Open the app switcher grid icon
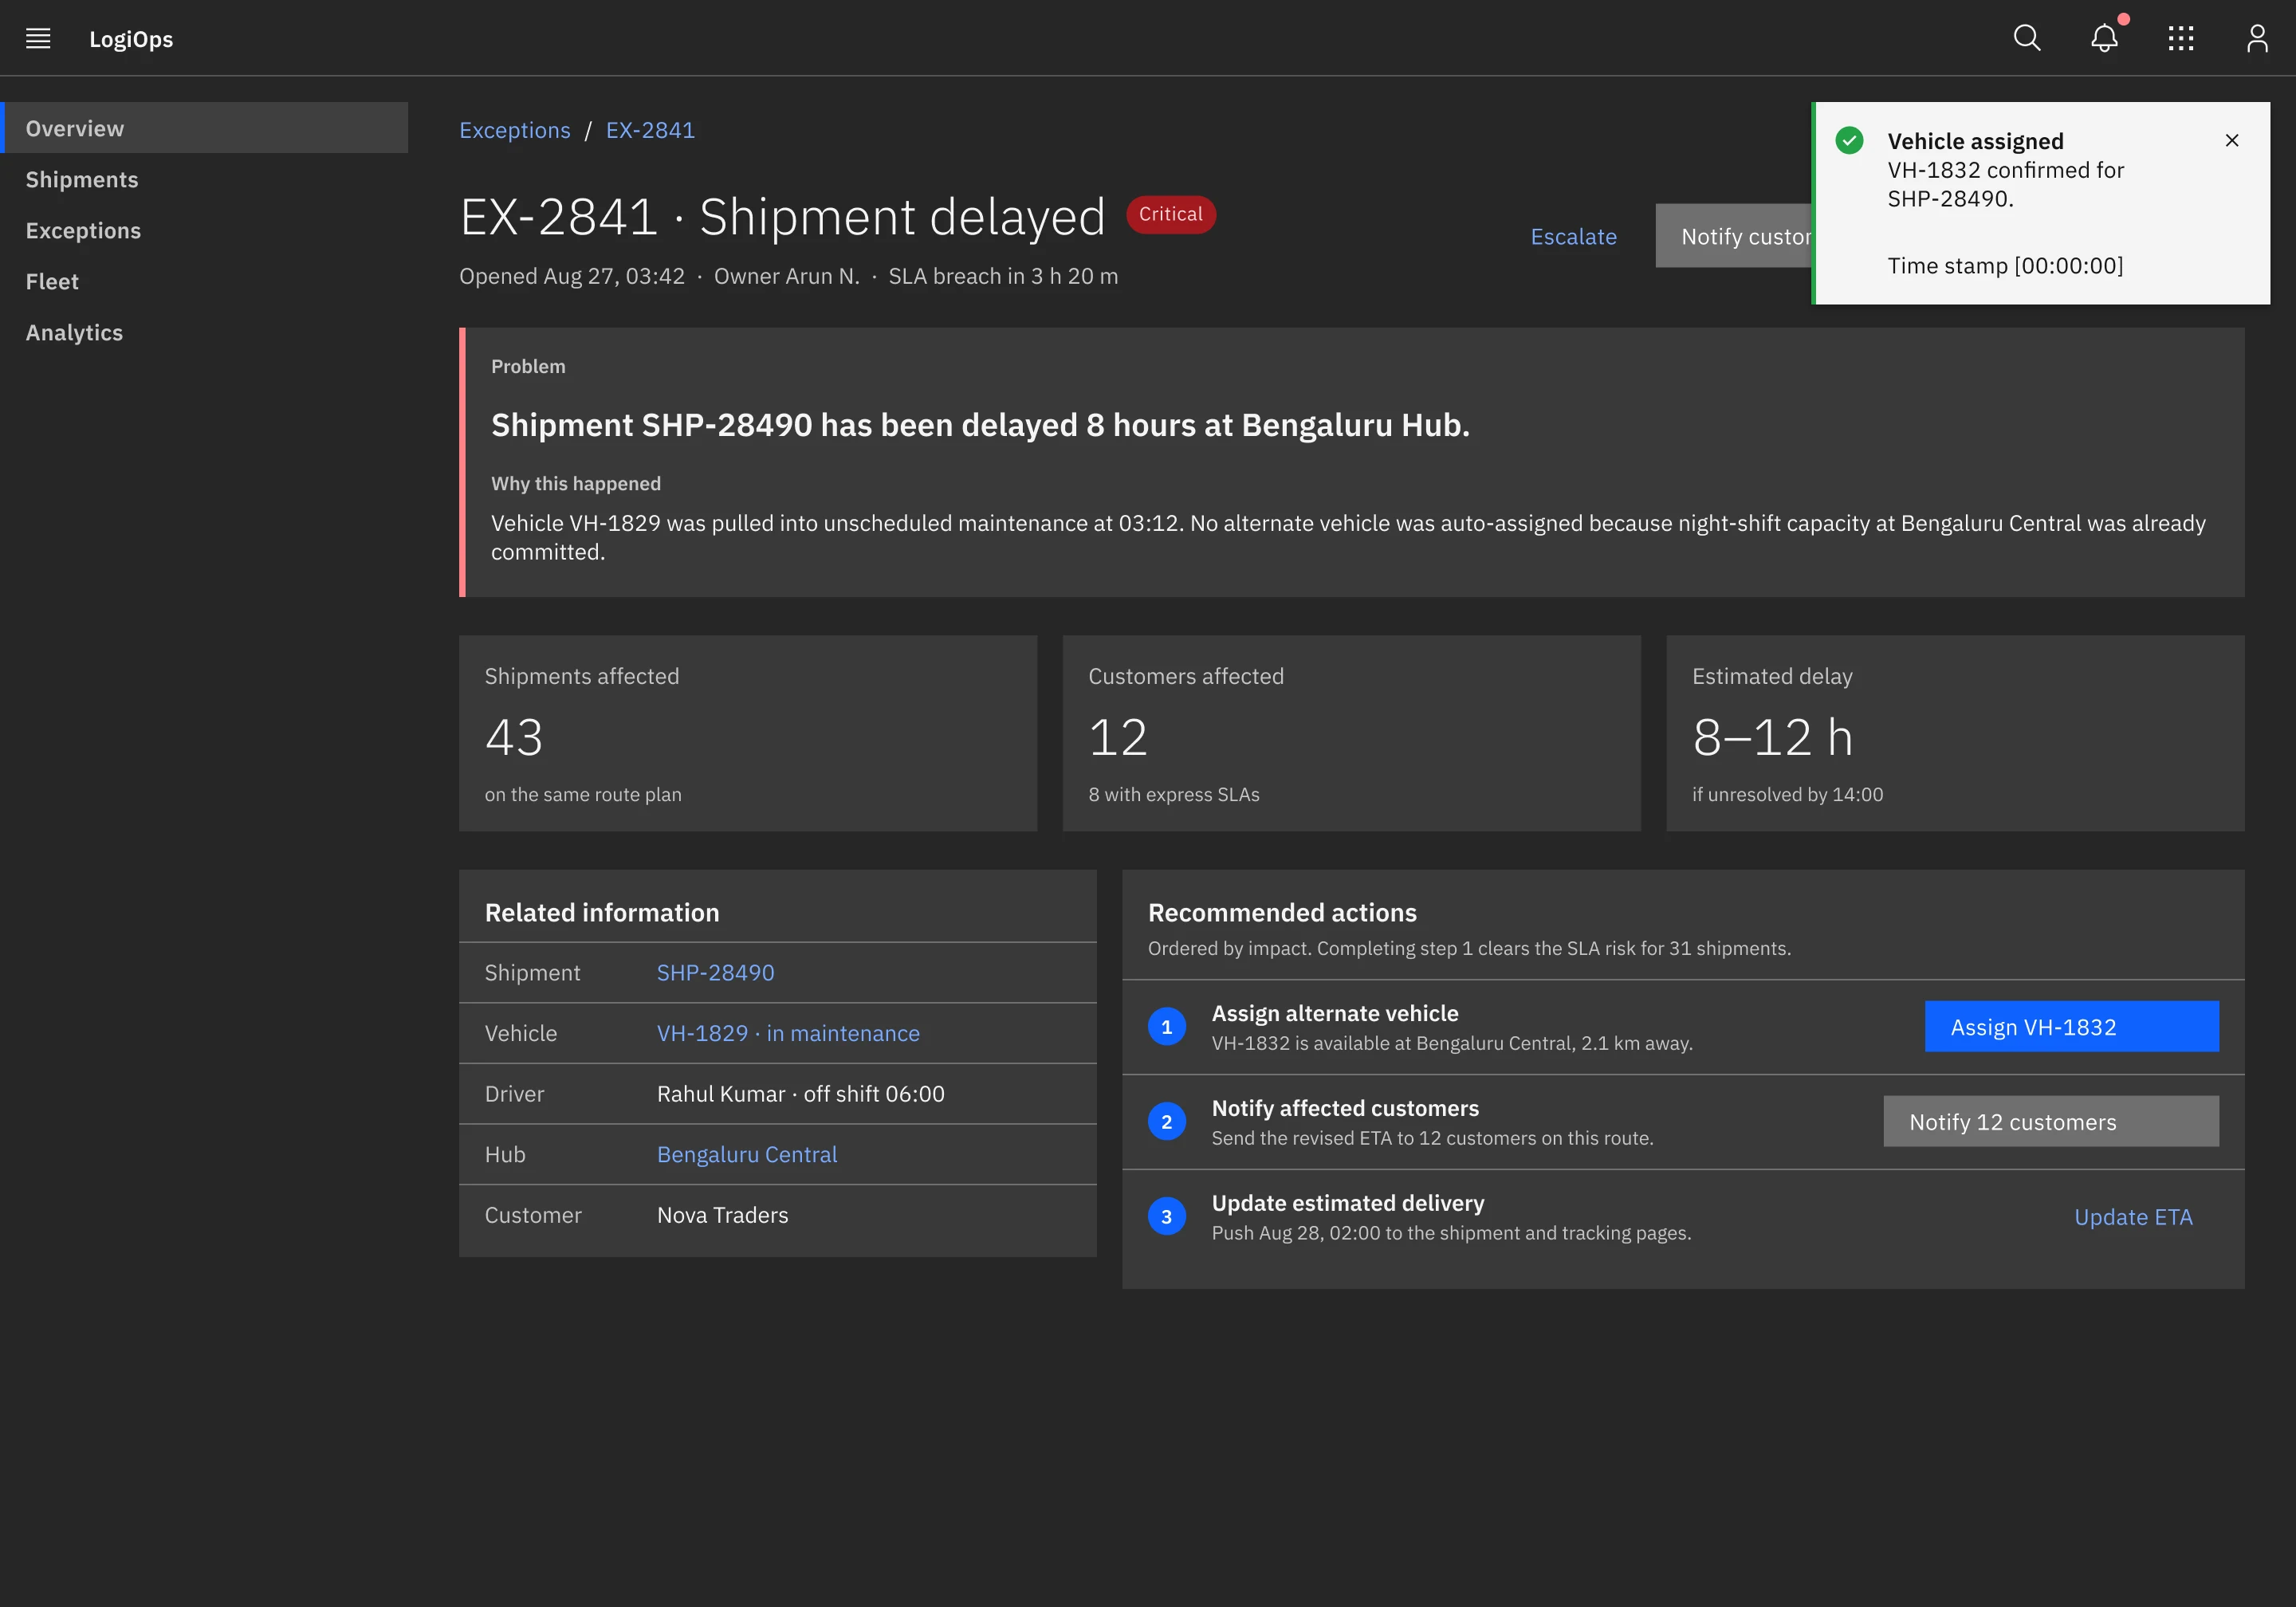Screen dimensions: 2296x1607 click(2181, 38)
